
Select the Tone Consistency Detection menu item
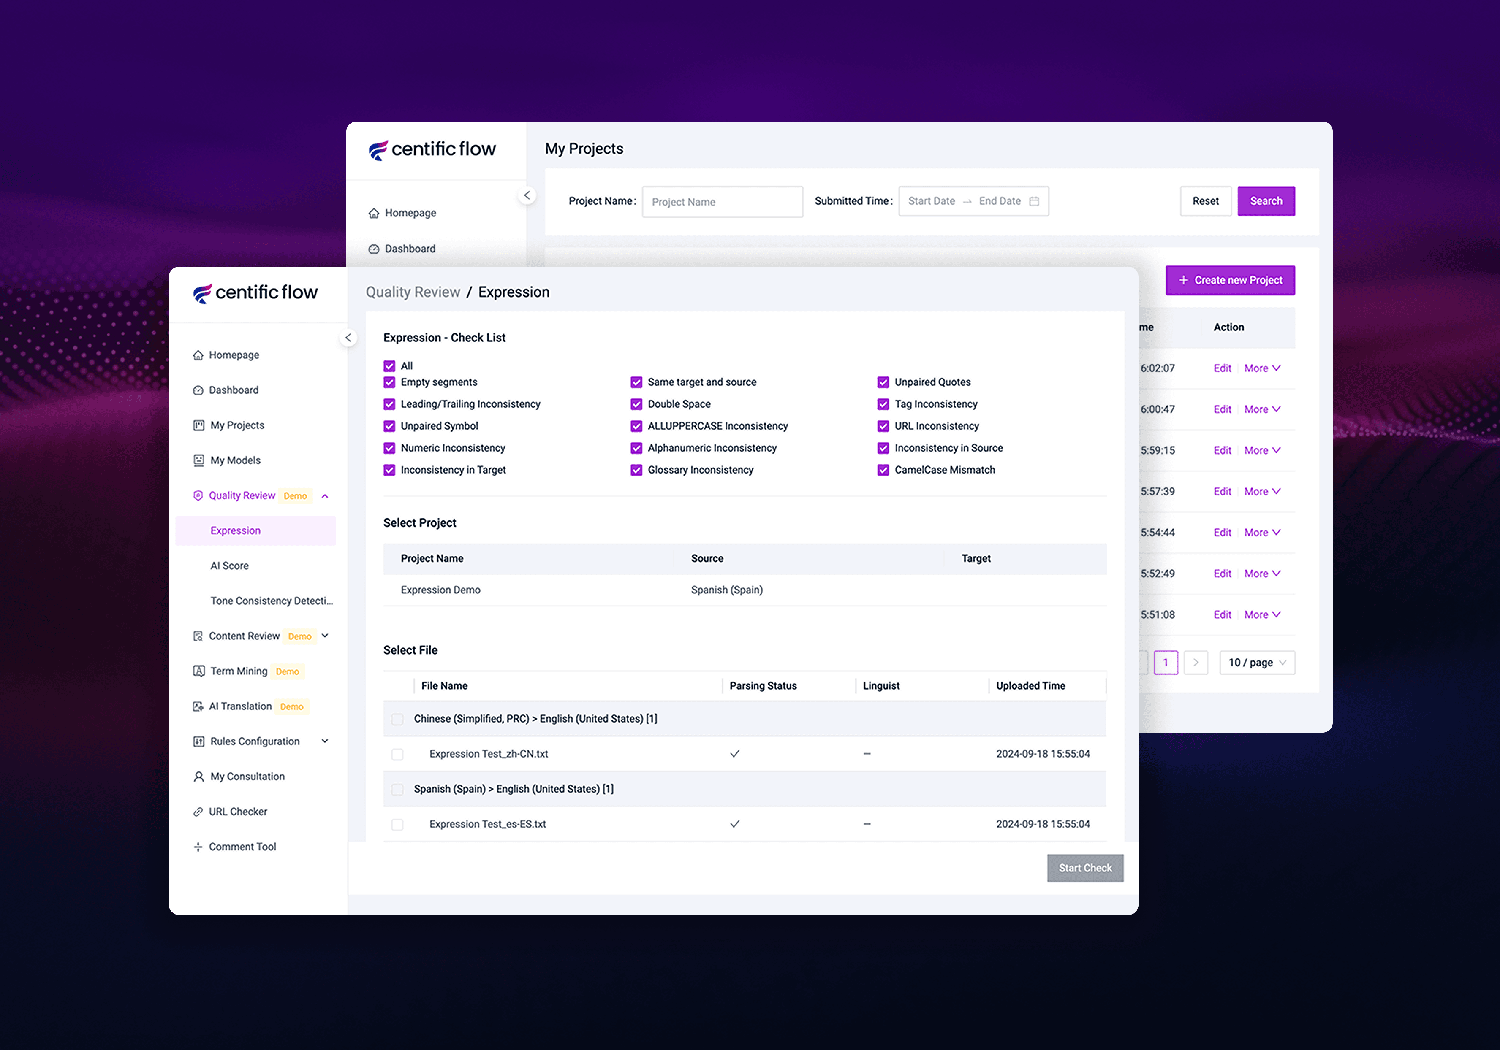click(x=271, y=601)
